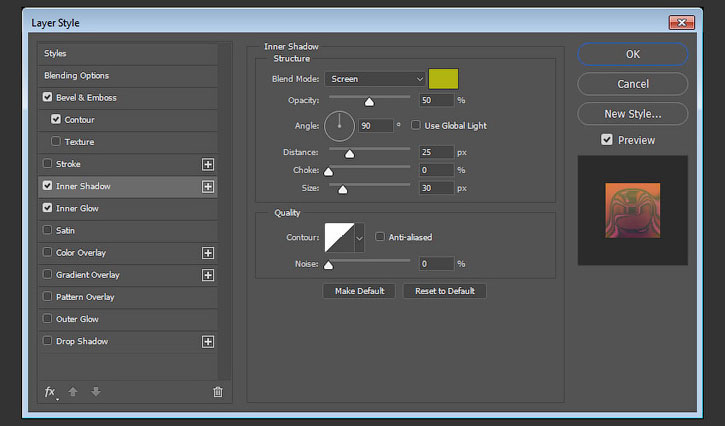This screenshot has width=725, height=426.
Task: Click the Make Default button
Action: coord(359,291)
